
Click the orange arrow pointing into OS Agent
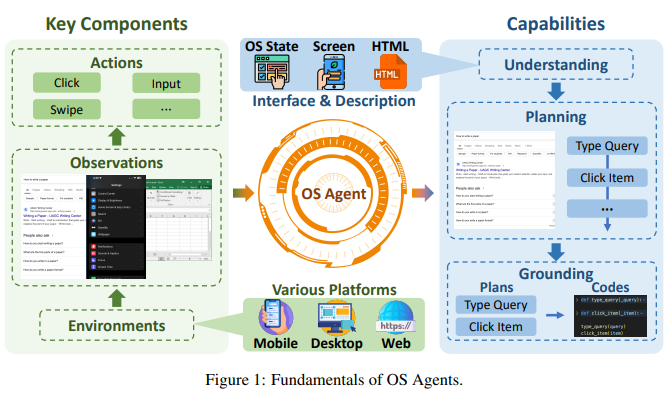click(243, 193)
